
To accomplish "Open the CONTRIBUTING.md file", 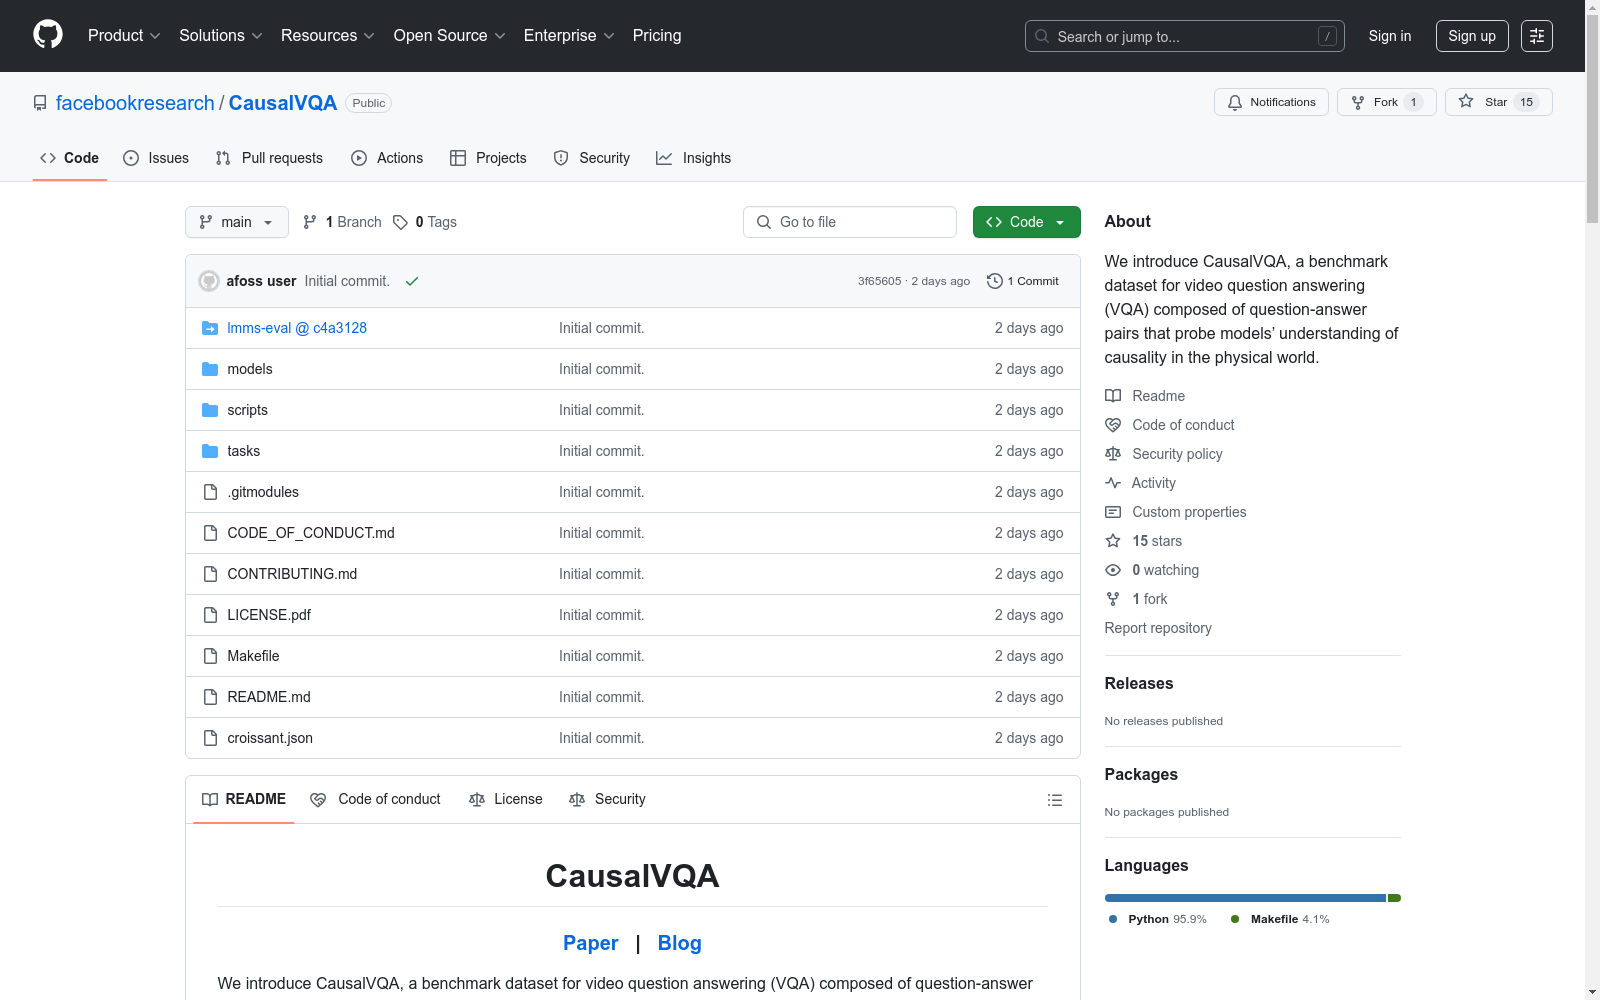I will point(292,574).
